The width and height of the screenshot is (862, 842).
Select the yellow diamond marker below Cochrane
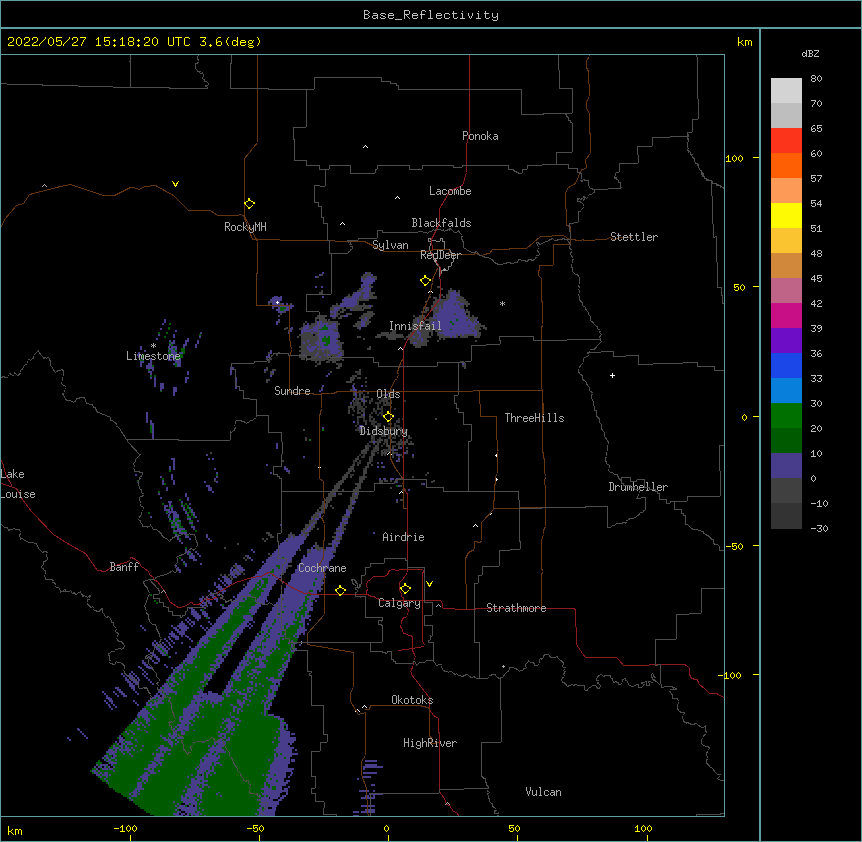click(x=340, y=591)
